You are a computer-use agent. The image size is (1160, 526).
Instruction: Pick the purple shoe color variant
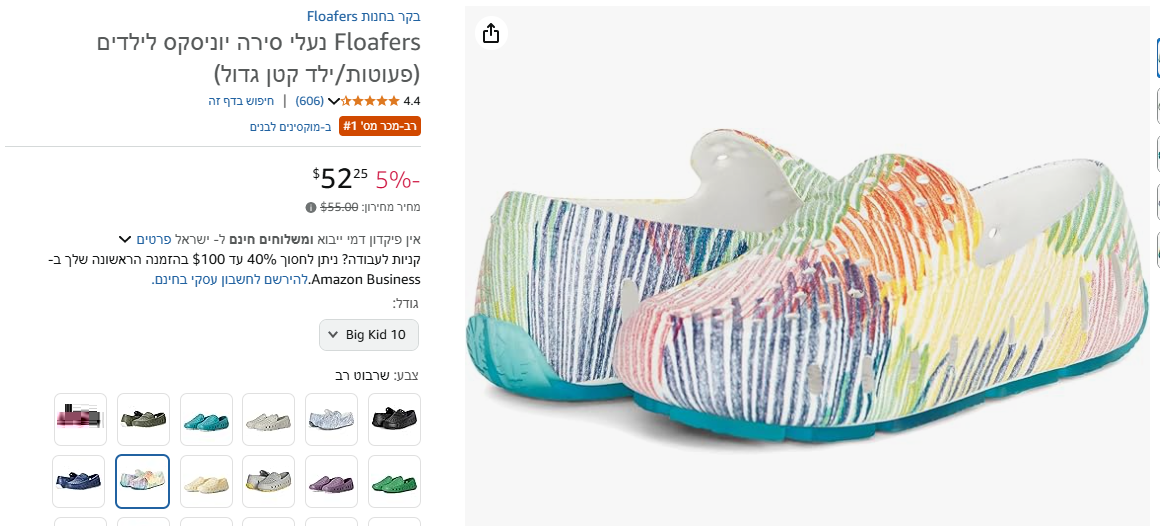pyautogui.click(x=332, y=481)
